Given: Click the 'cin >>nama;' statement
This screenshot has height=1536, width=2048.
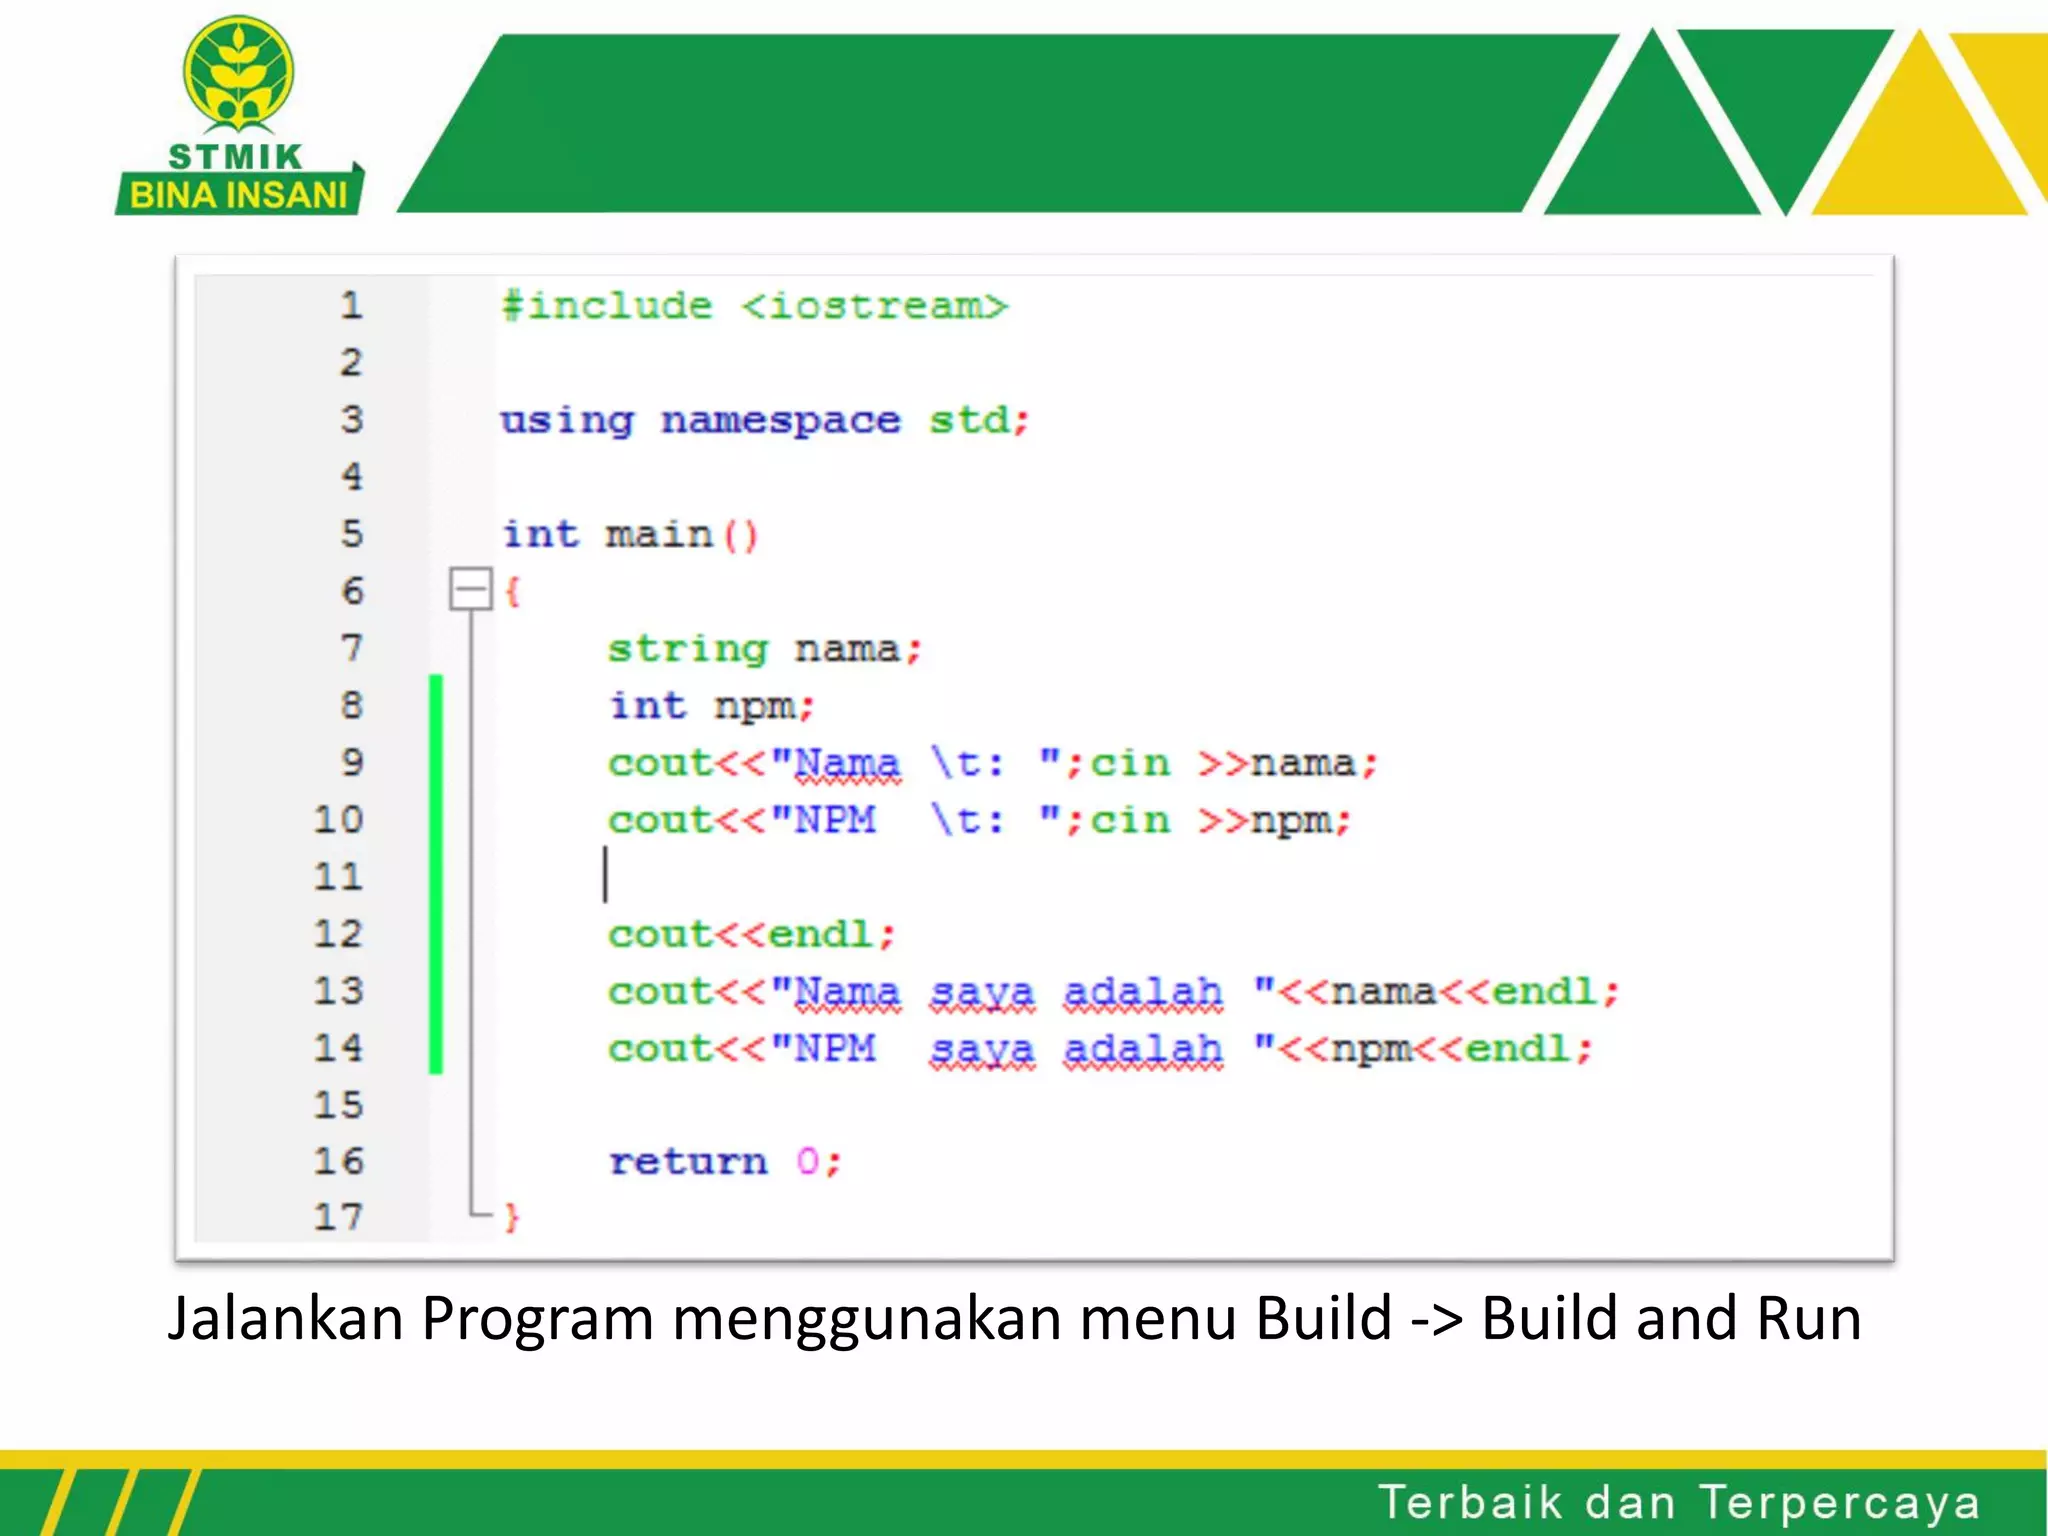Looking at the screenshot, I should (x=1234, y=763).
